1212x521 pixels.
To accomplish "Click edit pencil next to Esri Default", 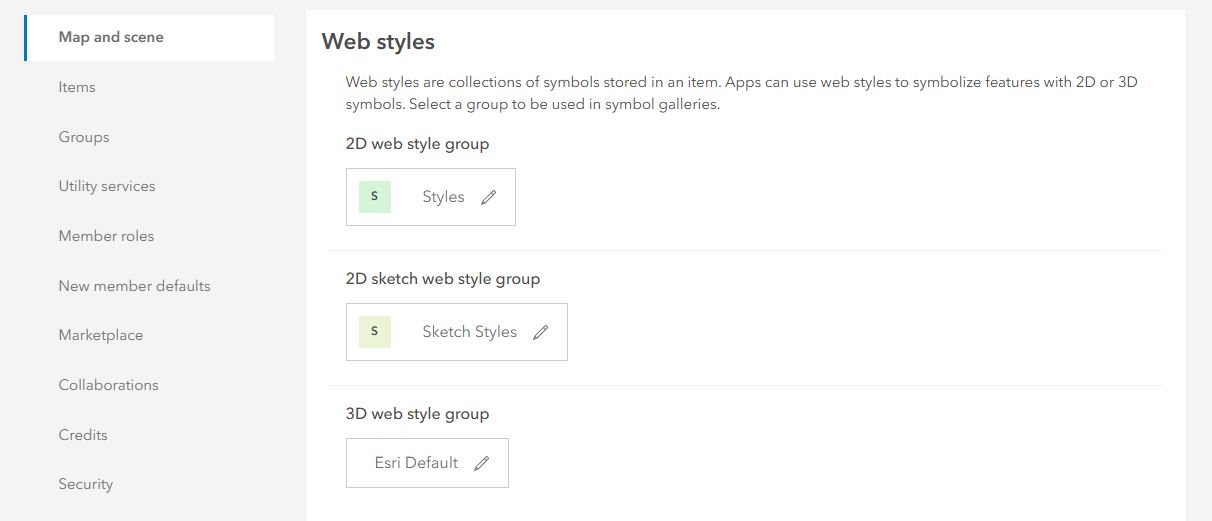I will tap(482, 464).
